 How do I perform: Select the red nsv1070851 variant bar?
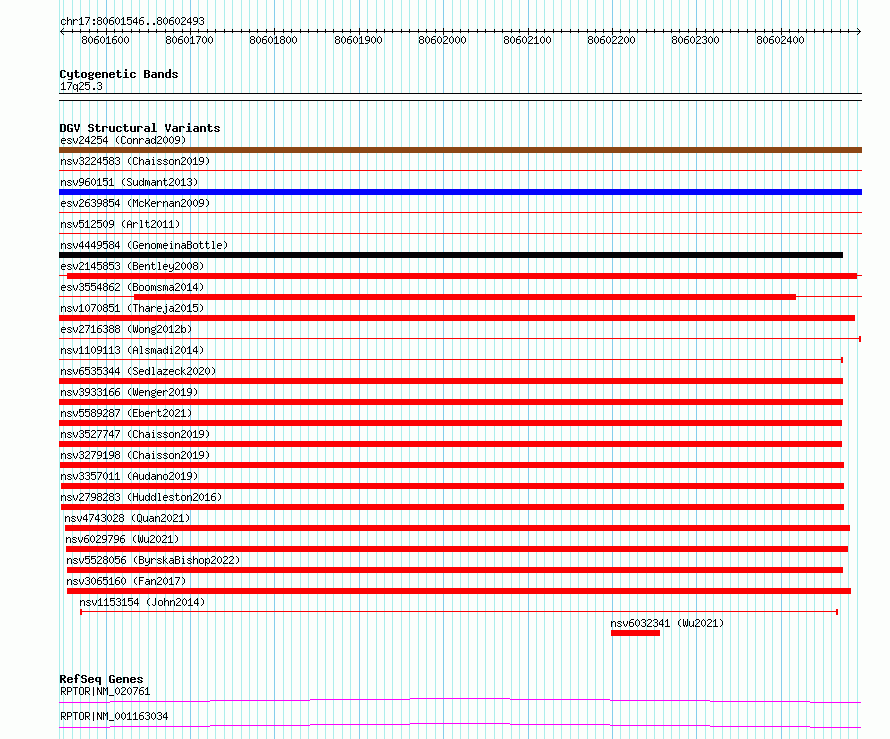[x=457, y=318]
